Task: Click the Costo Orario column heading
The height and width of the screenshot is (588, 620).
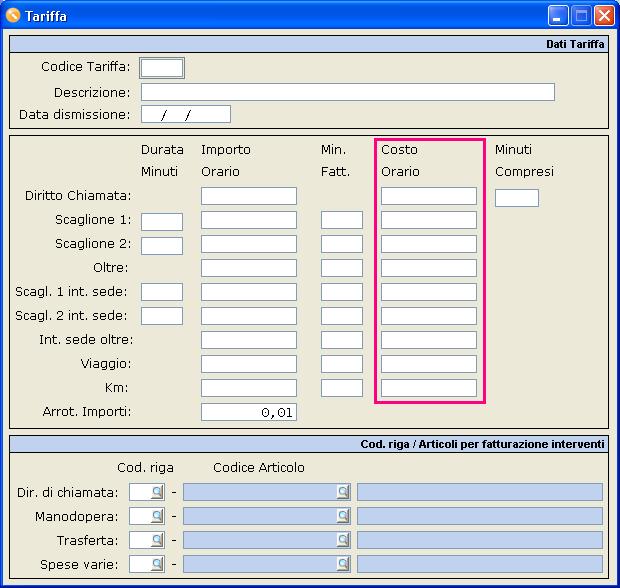Action: [x=400, y=161]
